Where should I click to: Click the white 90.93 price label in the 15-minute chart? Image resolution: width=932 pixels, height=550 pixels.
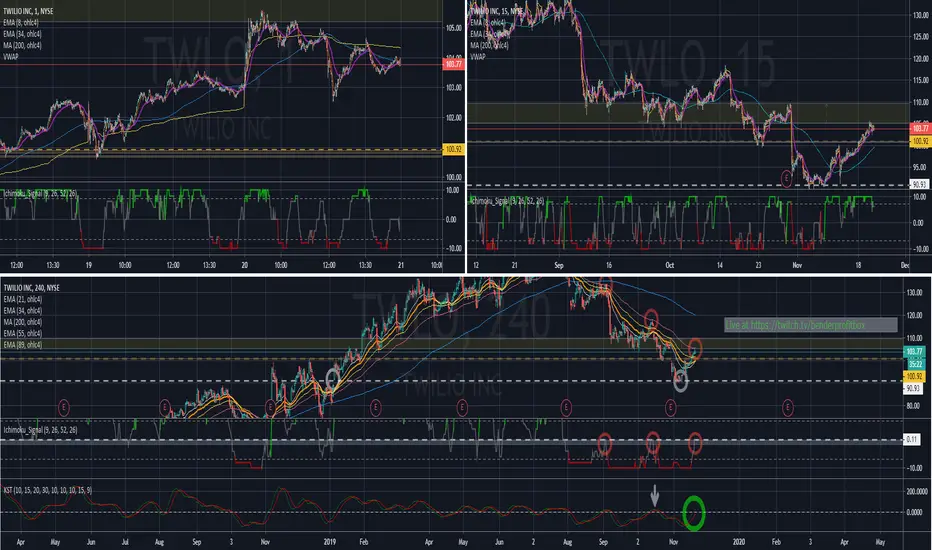919,185
